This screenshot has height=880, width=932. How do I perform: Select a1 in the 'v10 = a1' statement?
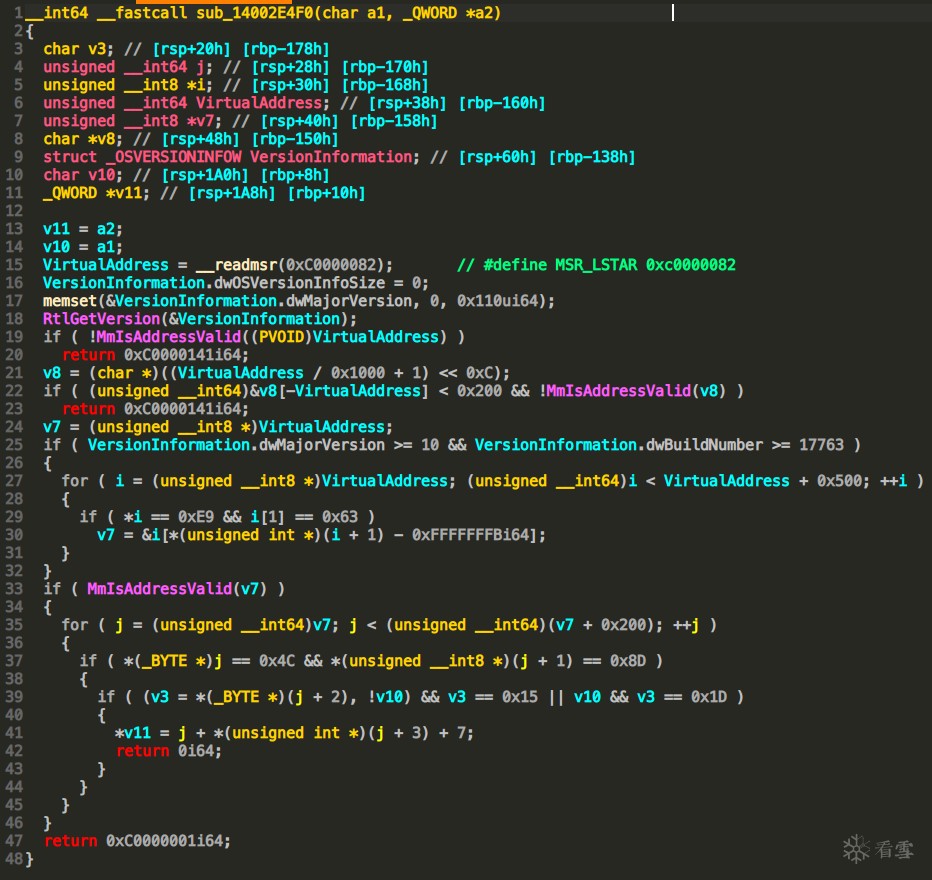(x=106, y=247)
